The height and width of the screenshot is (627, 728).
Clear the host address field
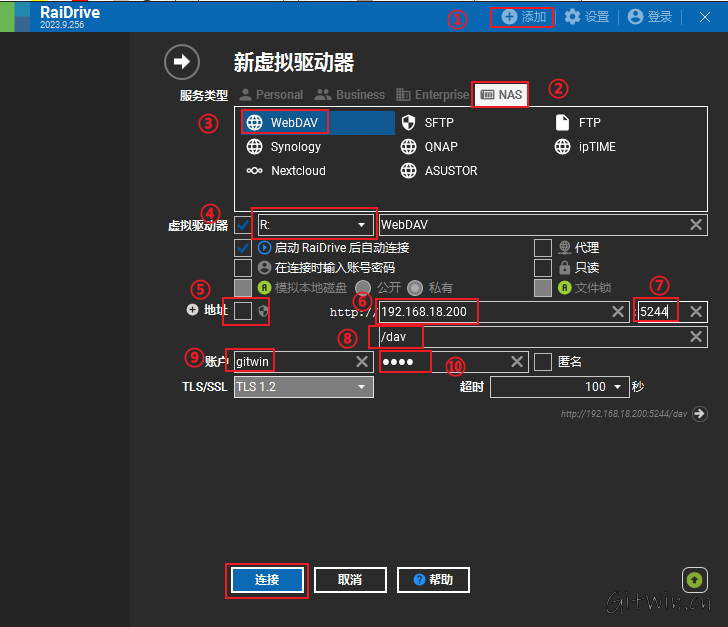618,312
